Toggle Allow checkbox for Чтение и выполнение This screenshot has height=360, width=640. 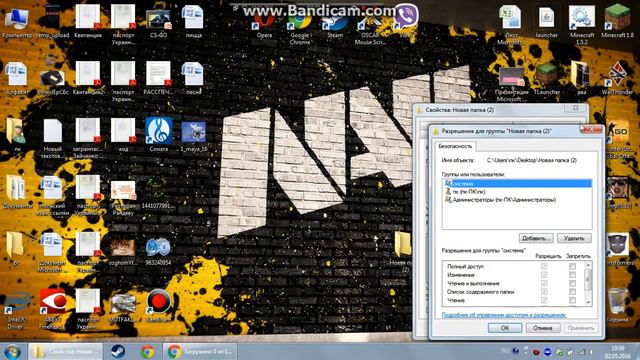coord(544,283)
